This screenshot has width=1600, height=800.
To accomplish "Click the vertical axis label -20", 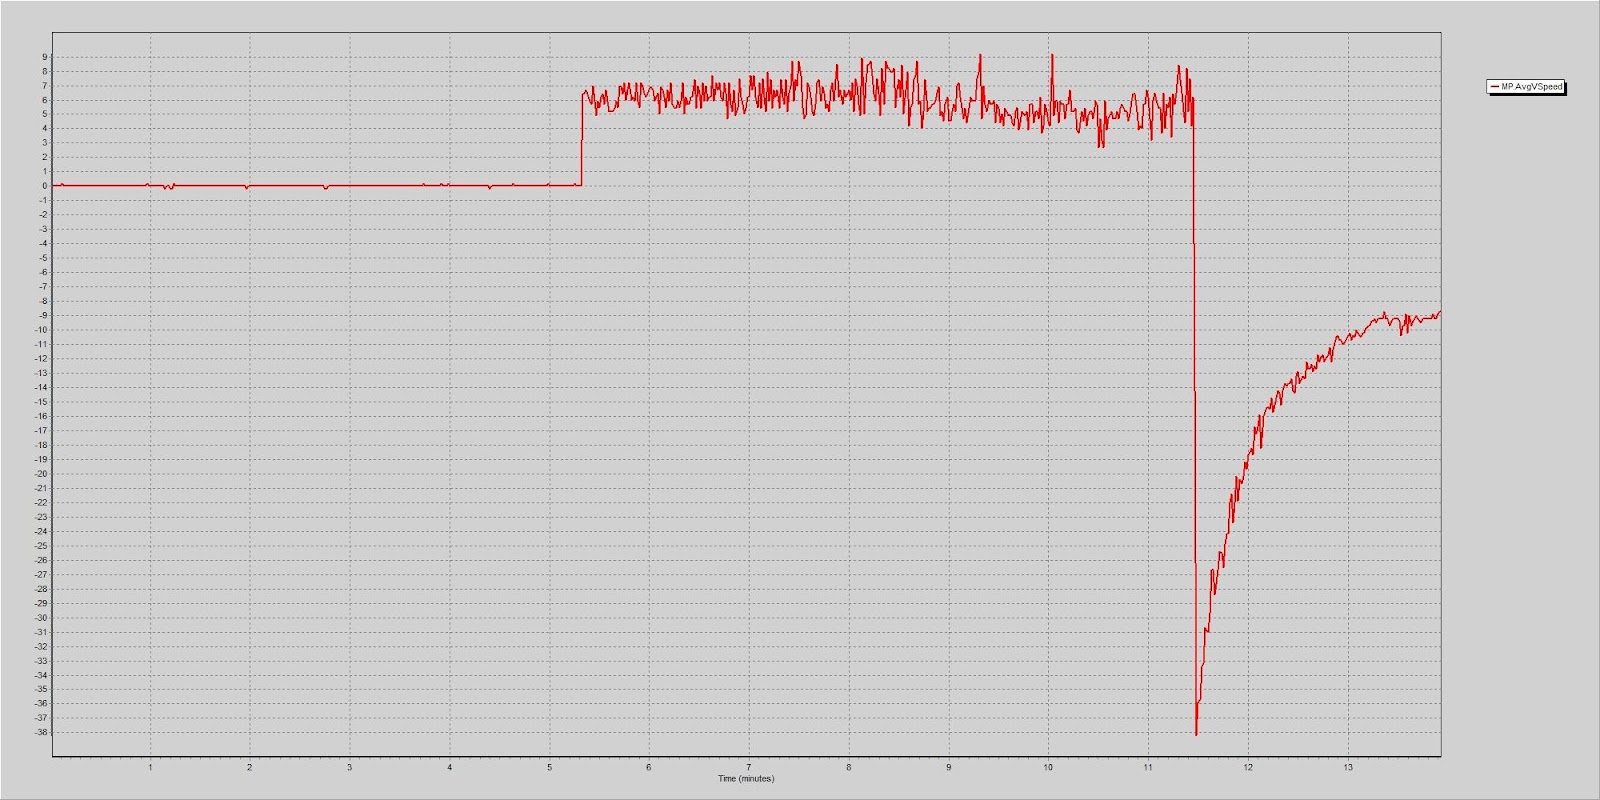I will point(42,473).
